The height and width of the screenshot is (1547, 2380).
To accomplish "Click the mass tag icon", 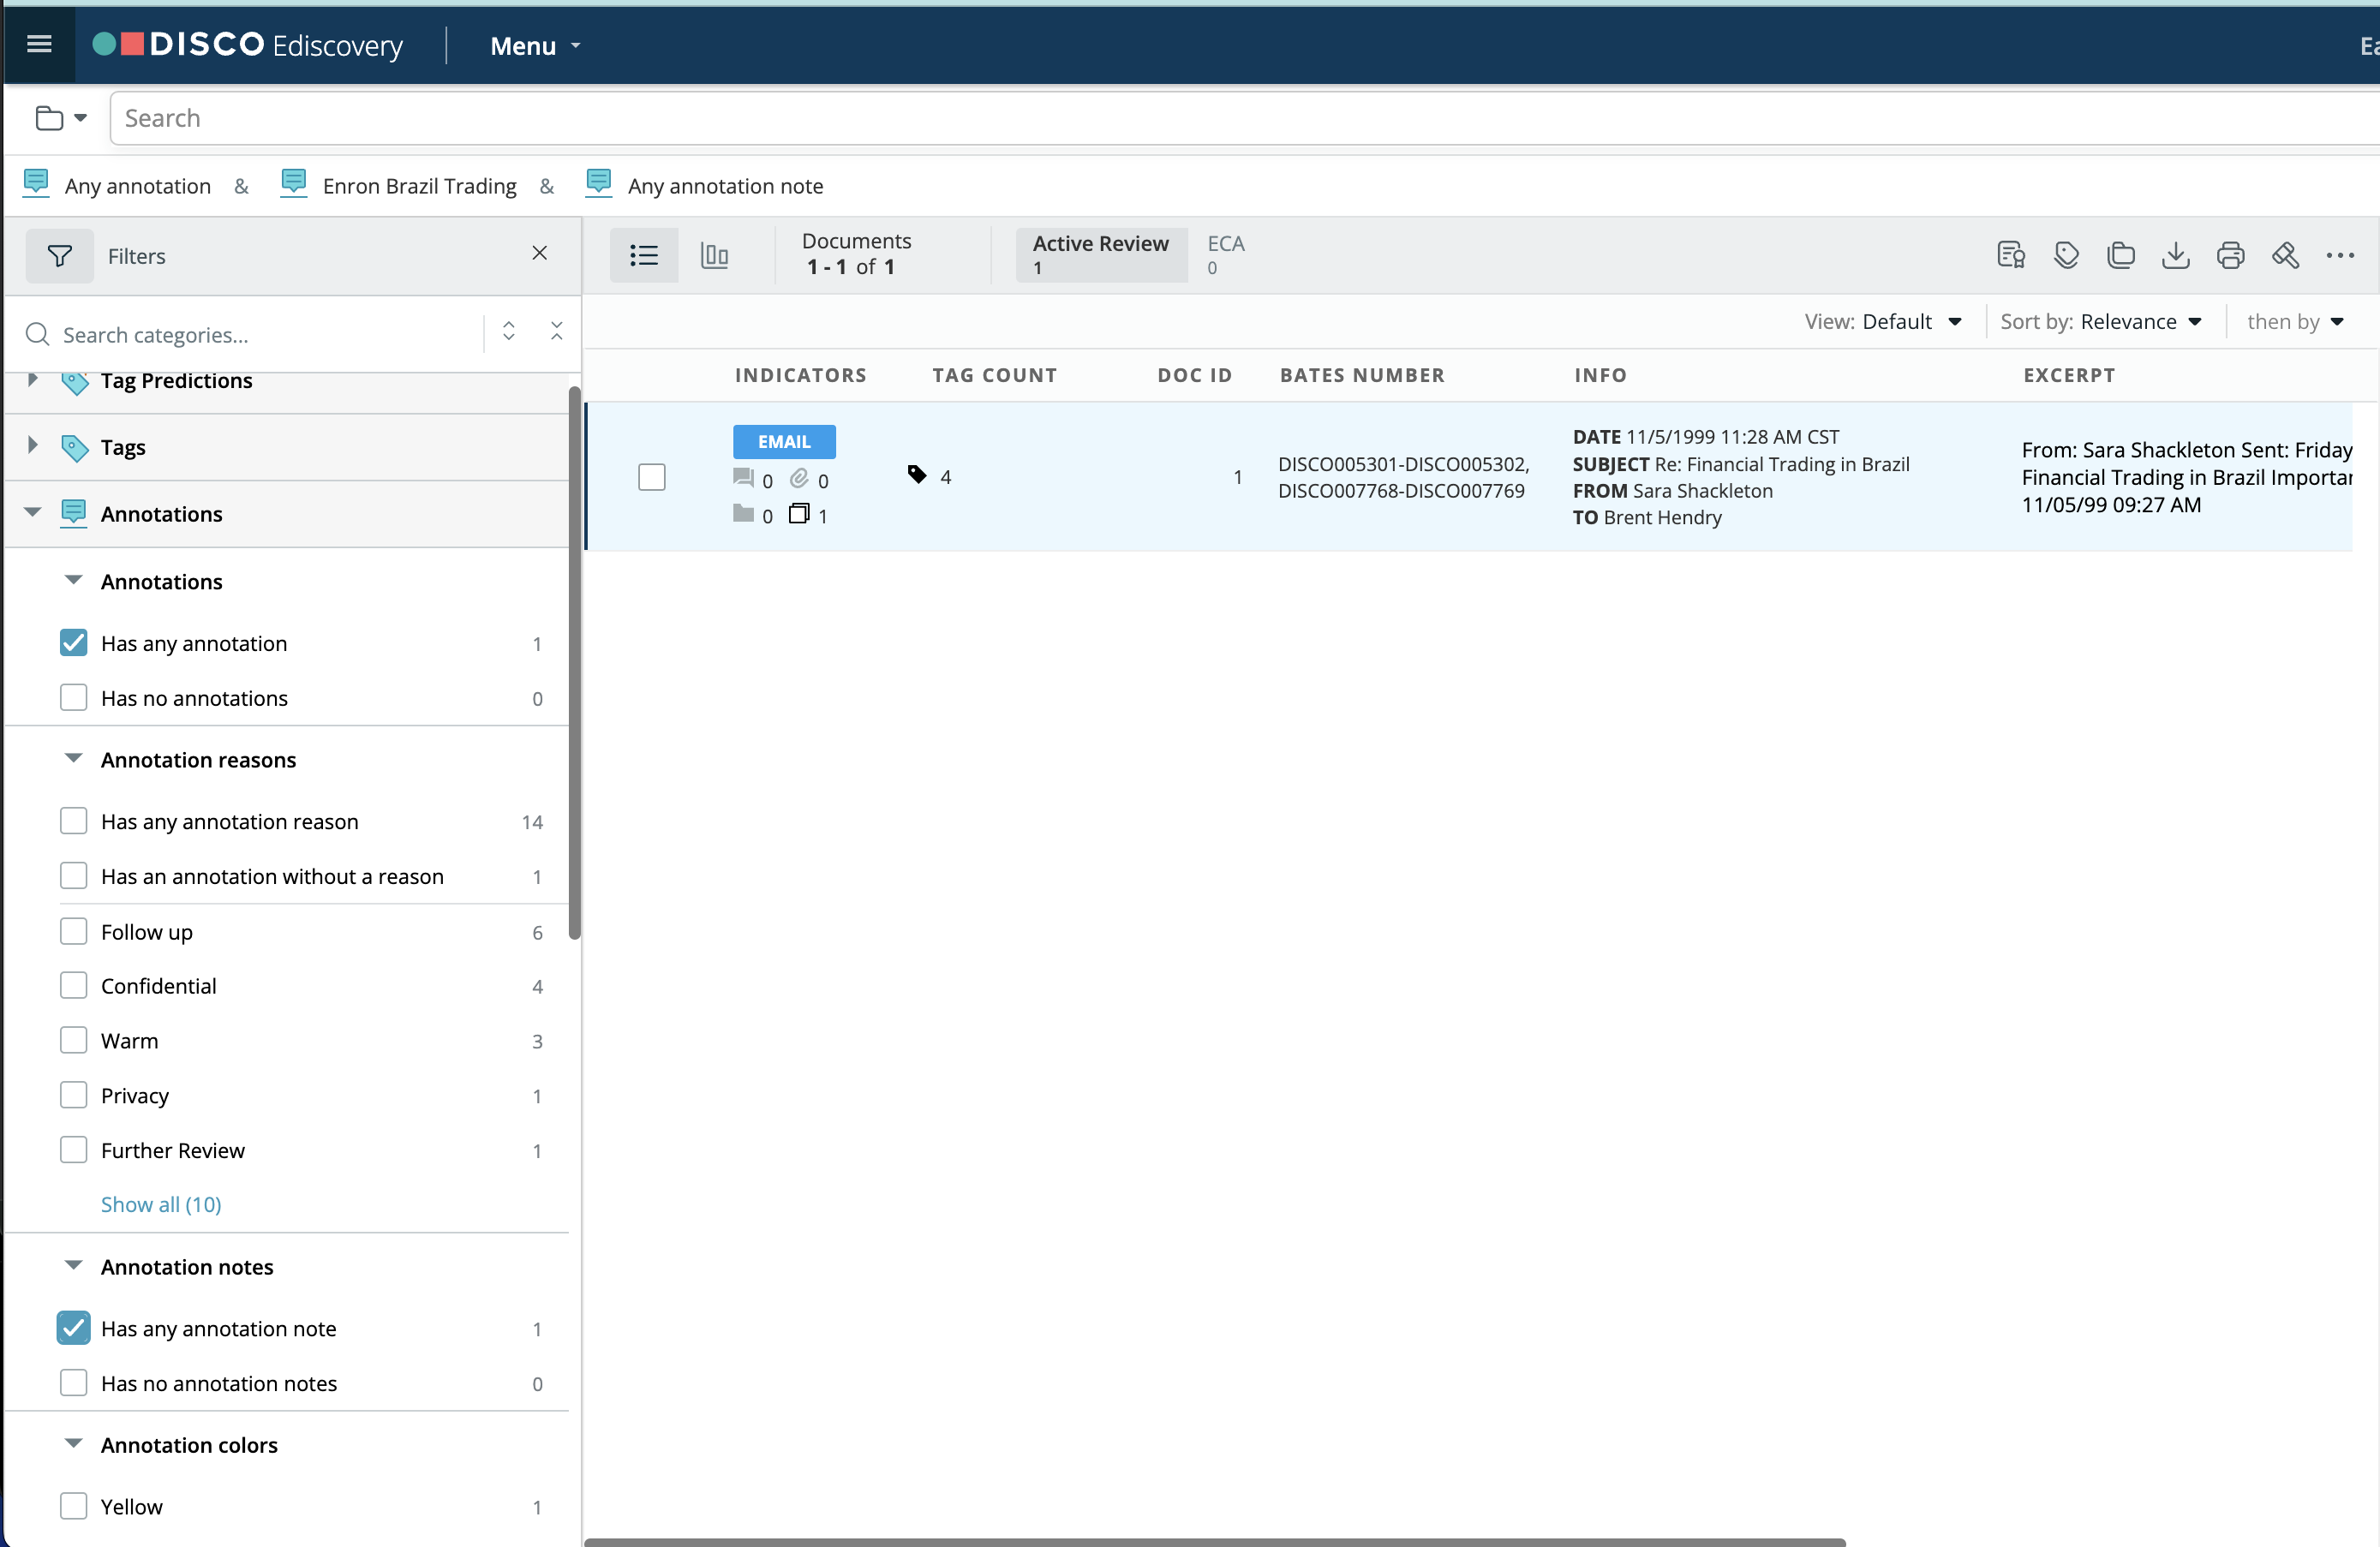I will 2066,255.
